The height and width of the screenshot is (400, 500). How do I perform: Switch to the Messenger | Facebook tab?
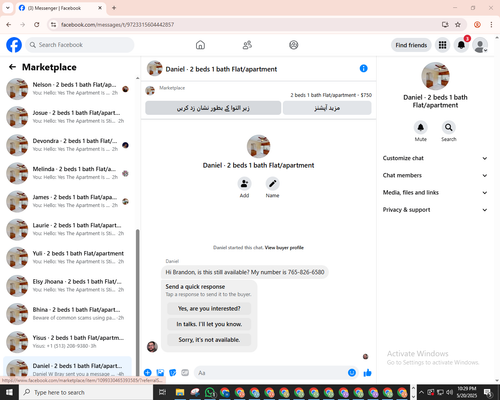point(61,8)
